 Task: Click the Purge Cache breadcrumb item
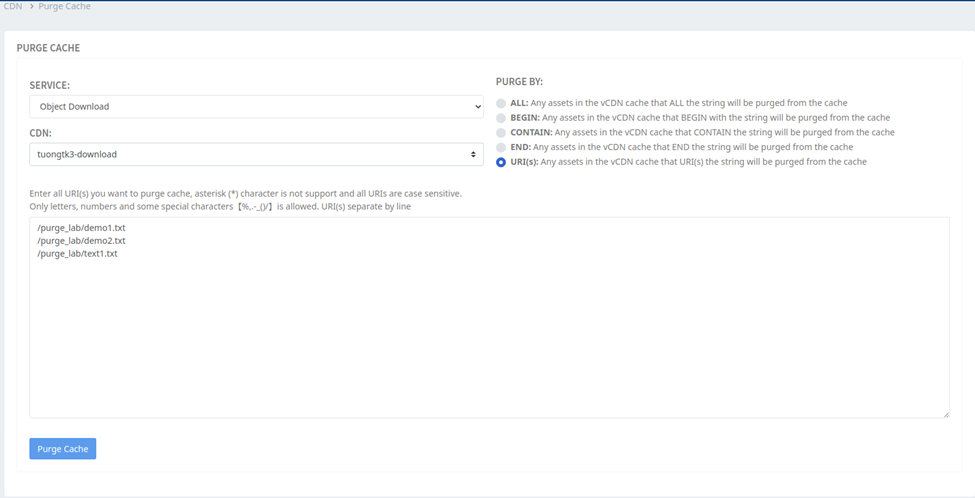click(64, 6)
